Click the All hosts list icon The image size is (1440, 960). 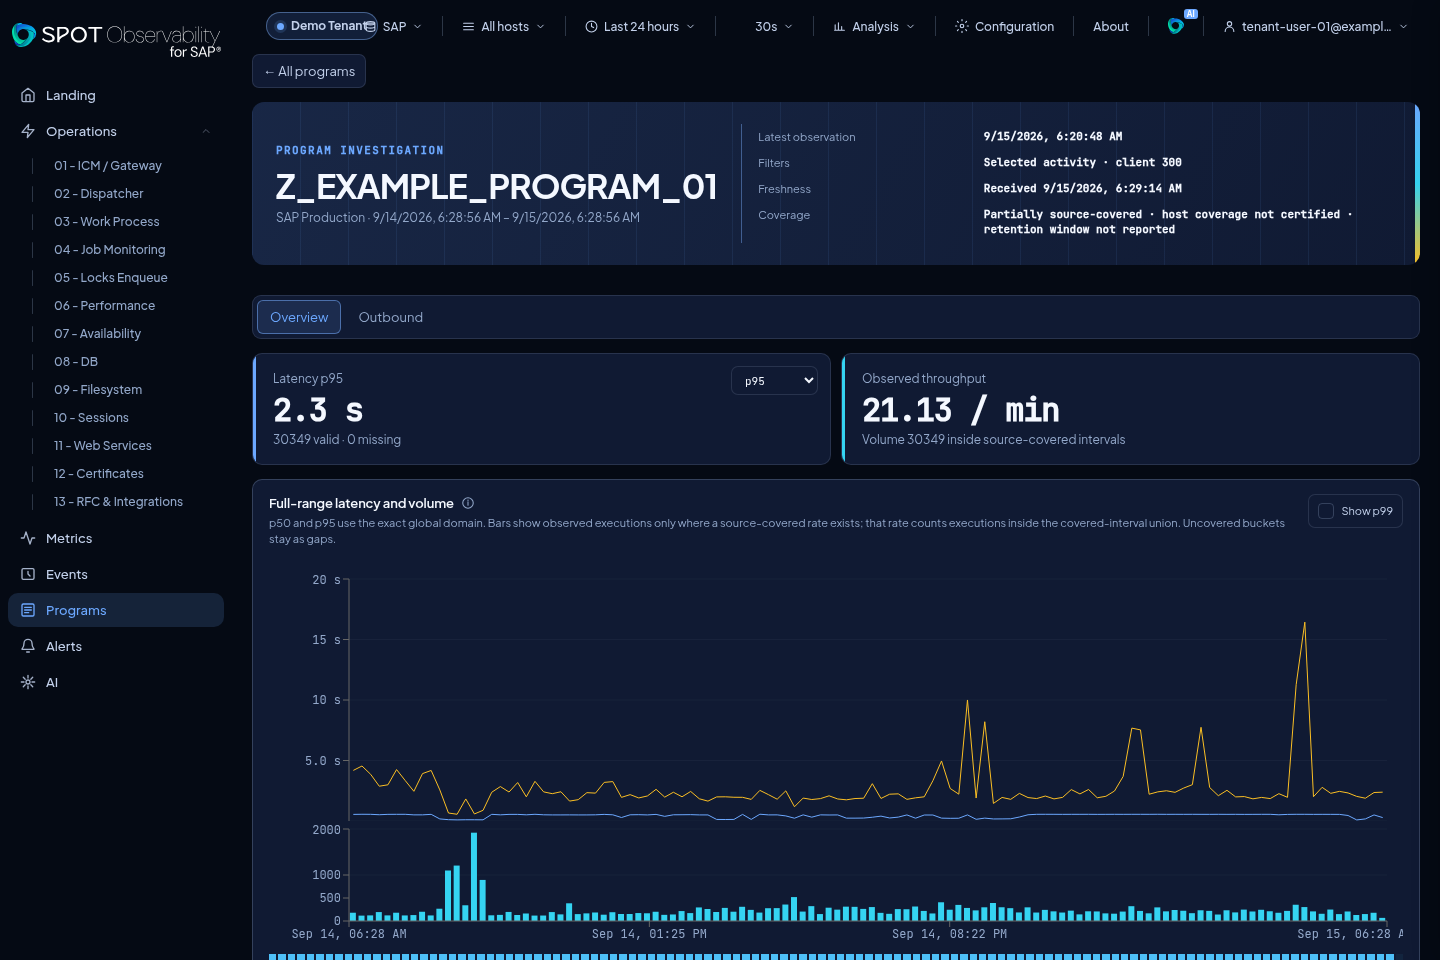[468, 26]
